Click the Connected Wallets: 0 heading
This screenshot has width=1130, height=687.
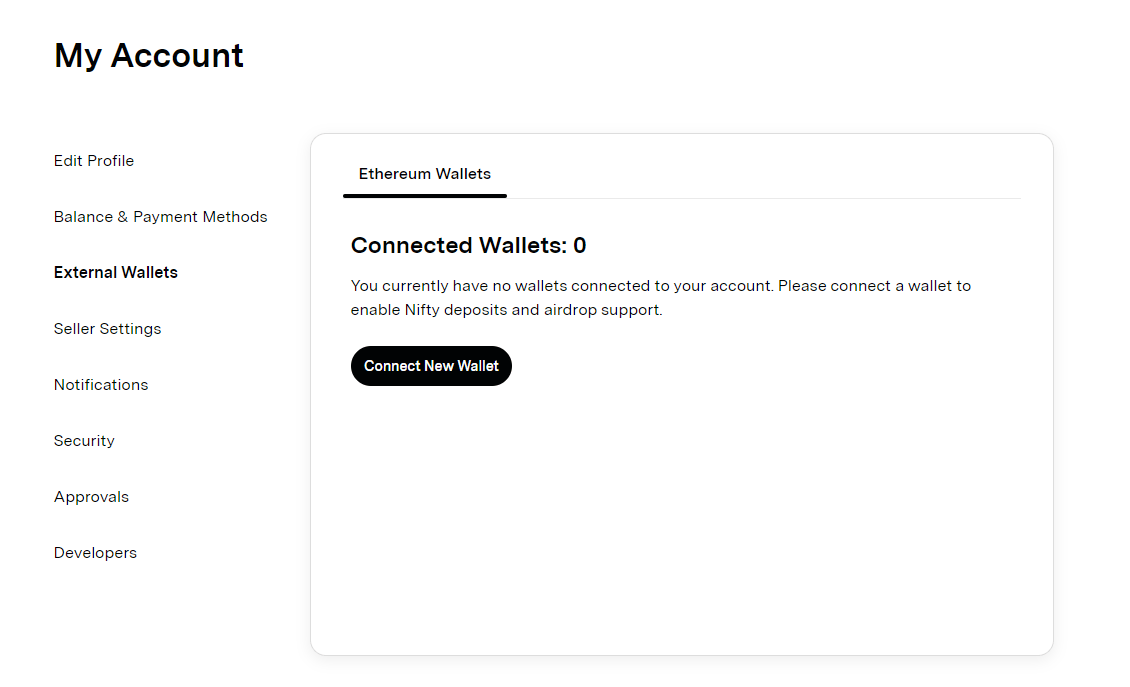tap(468, 246)
